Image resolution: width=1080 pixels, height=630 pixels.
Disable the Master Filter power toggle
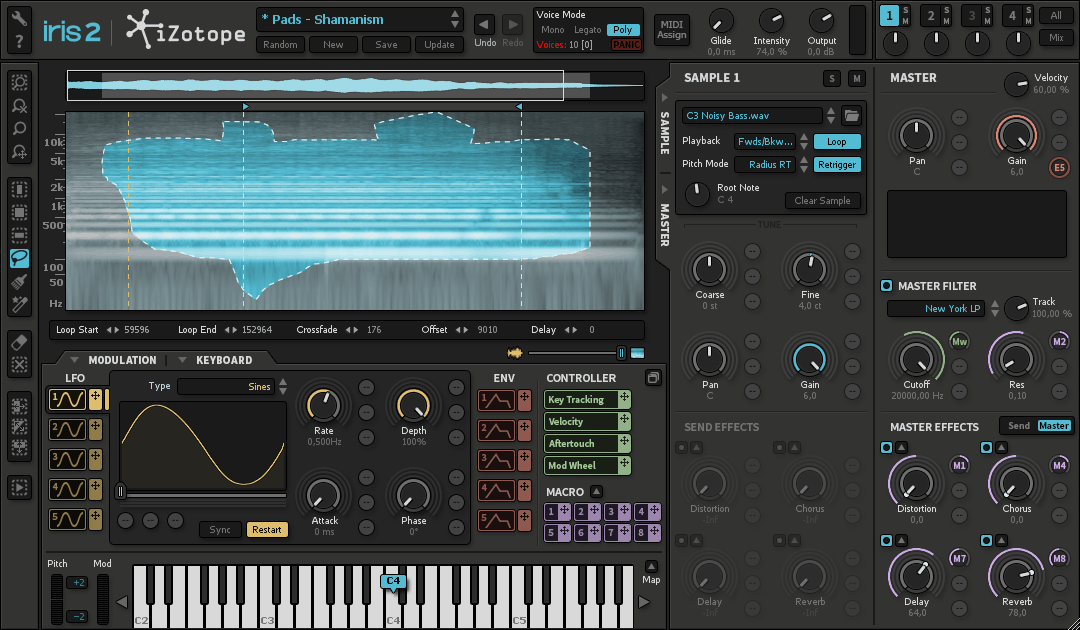click(886, 286)
